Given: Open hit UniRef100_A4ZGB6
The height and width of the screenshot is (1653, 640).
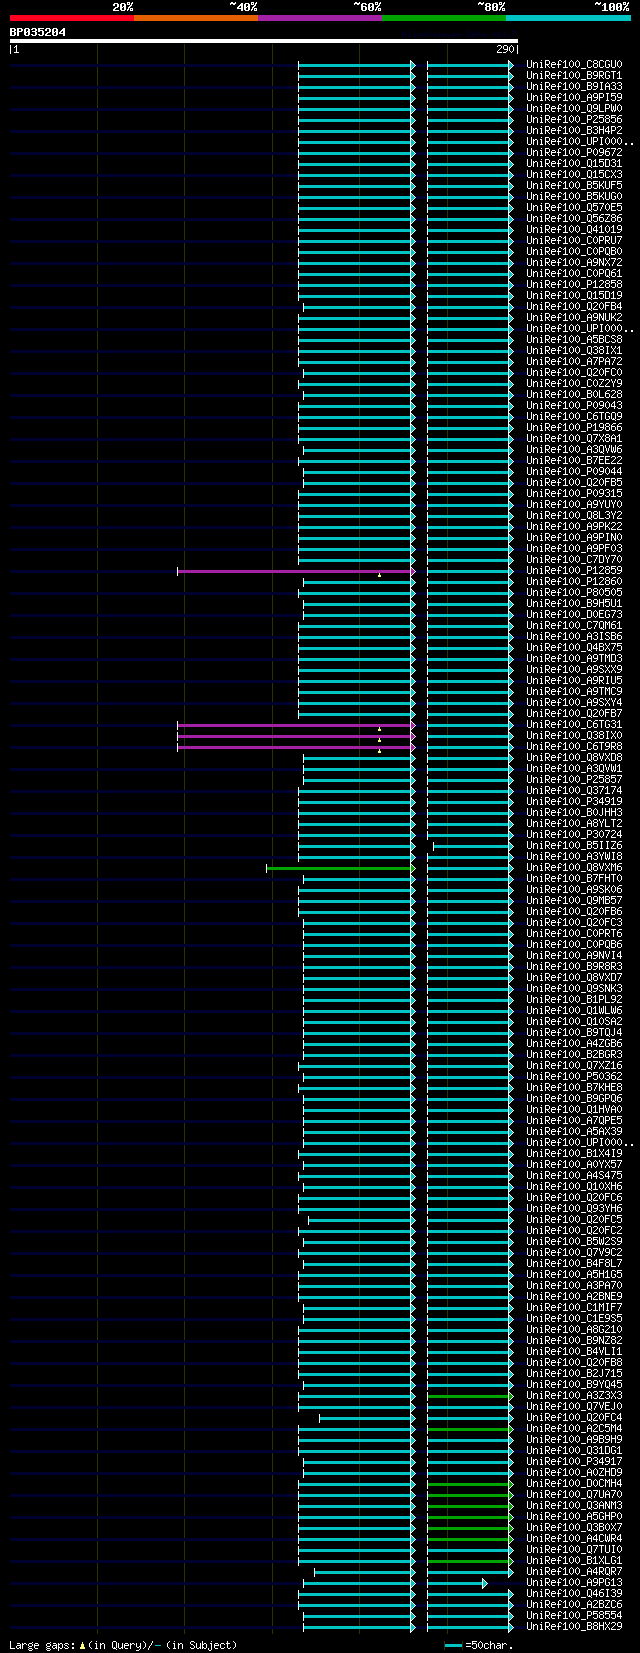Looking at the screenshot, I should point(574,1044).
